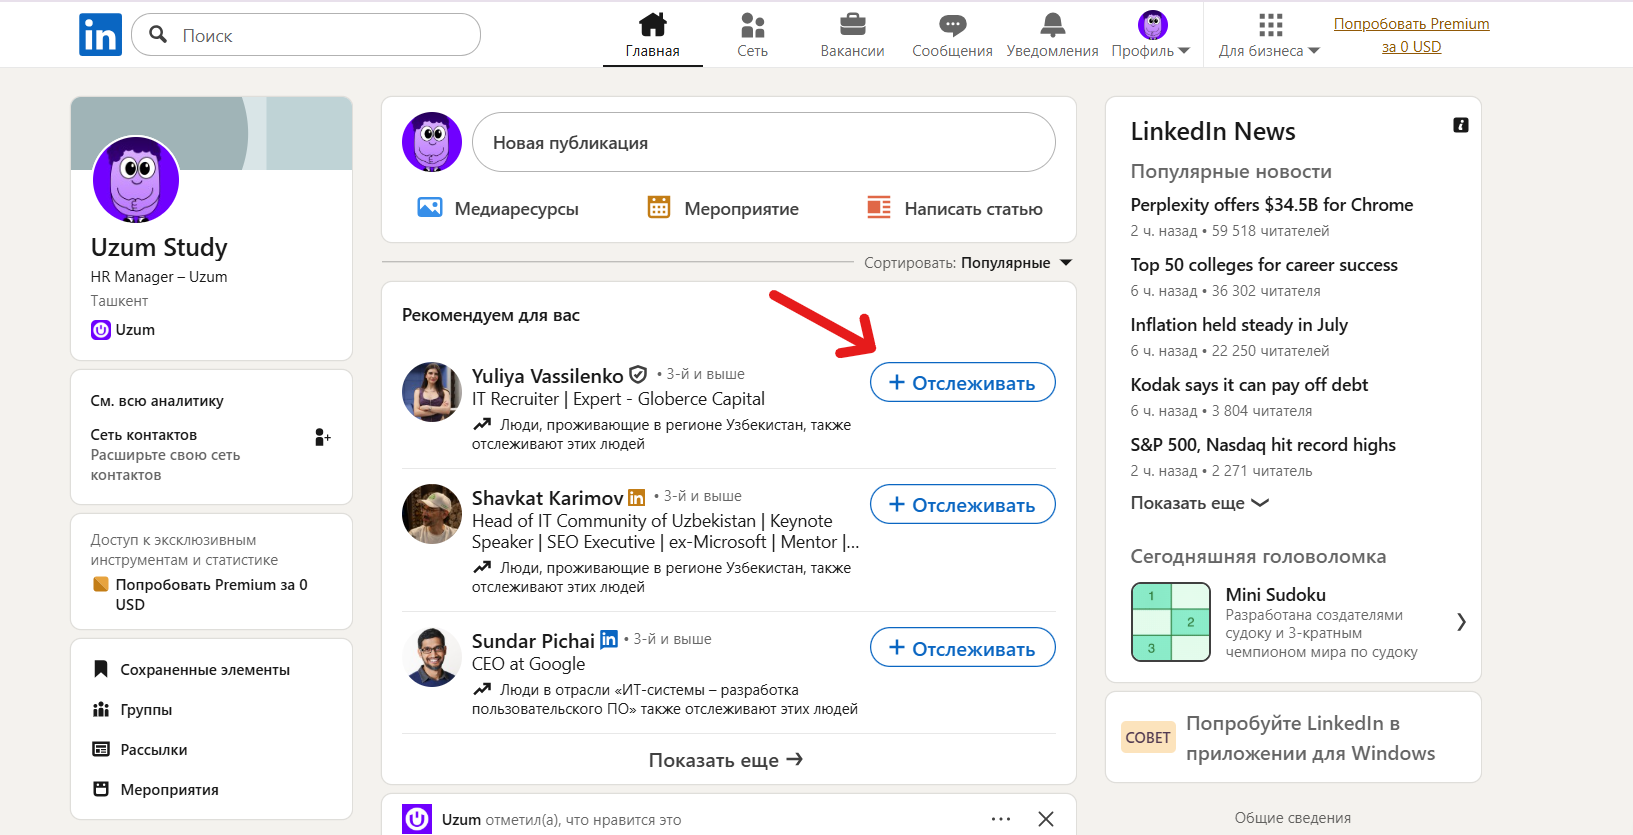Click the Группы label in sidebar
The image size is (1633, 835).
click(146, 710)
